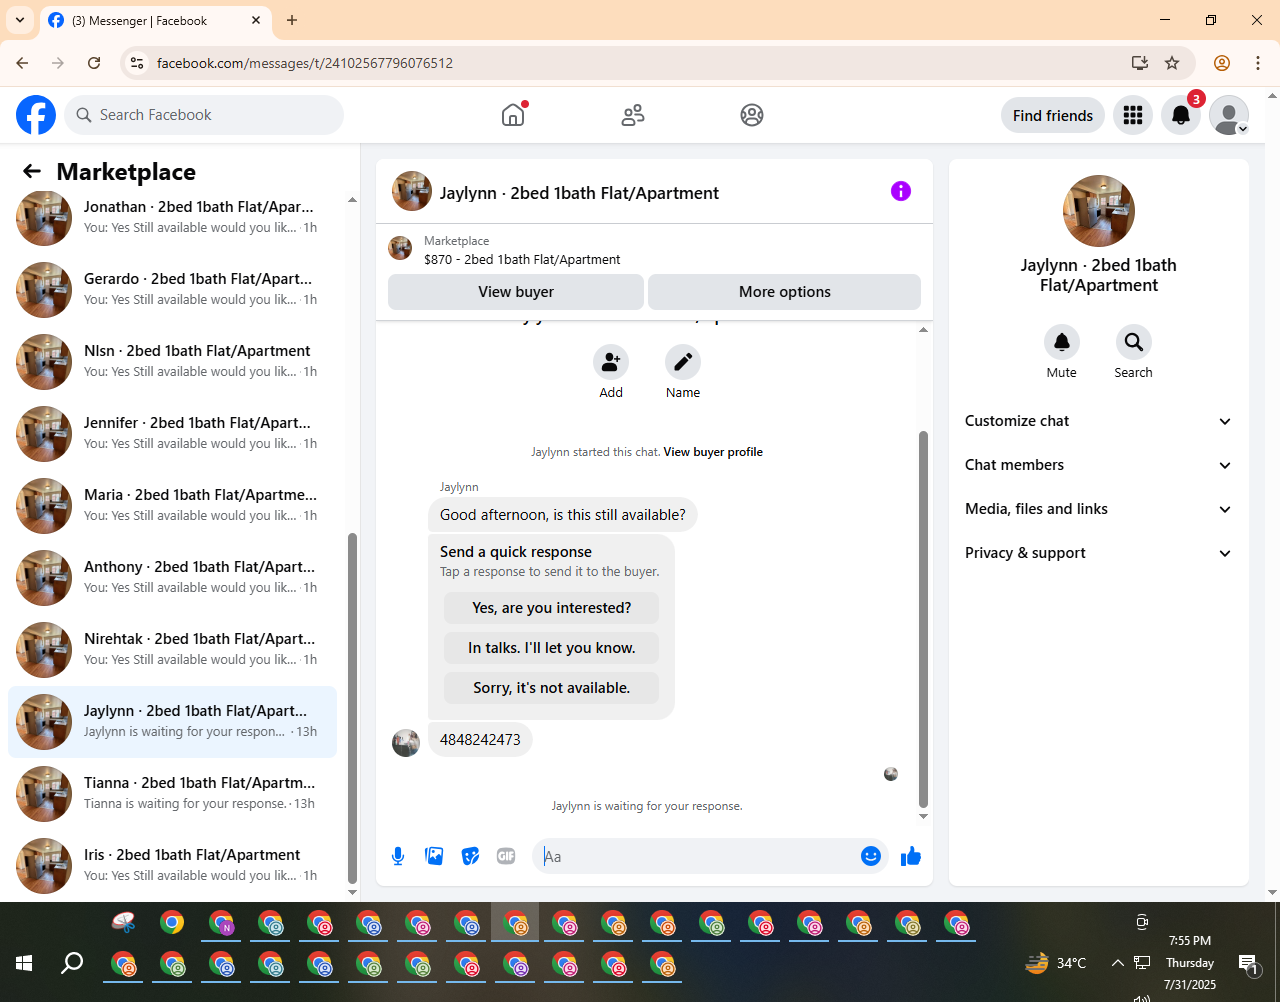Search in conversation magnifier icon
Screen dimensions: 1280x1002
pyautogui.click(x=1134, y=342)
